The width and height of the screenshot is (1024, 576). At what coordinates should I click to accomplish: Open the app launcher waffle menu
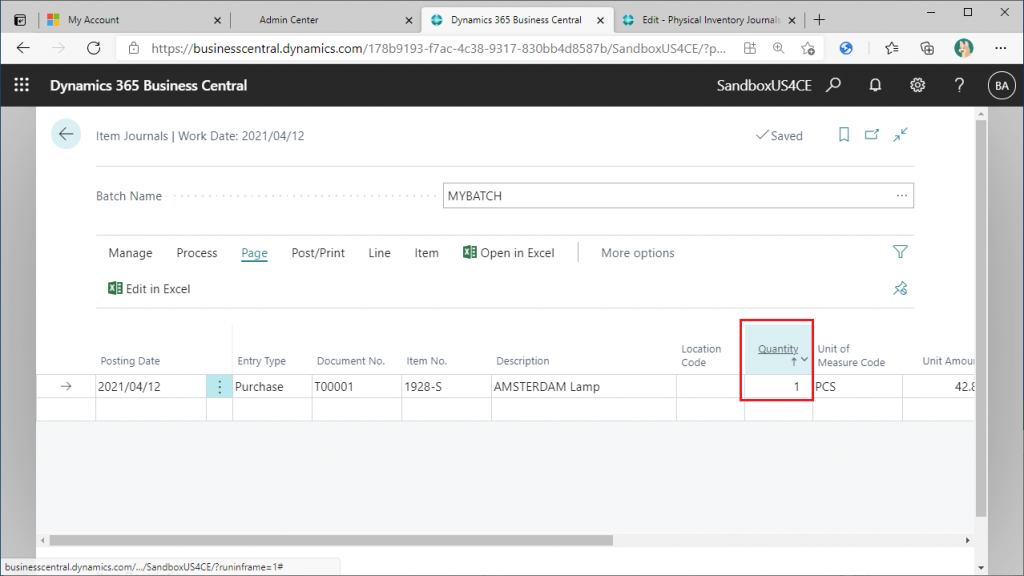(22, 85)
